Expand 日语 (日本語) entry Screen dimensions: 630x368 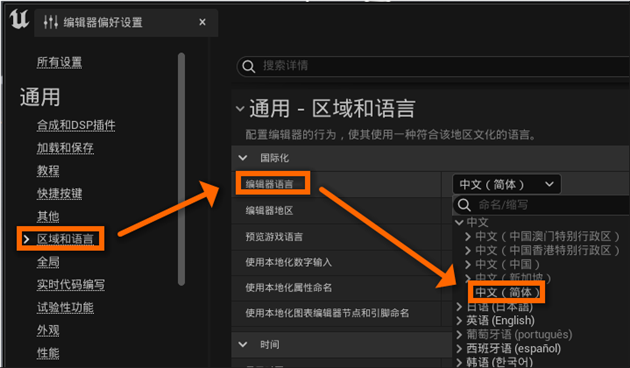coord(459,307)
